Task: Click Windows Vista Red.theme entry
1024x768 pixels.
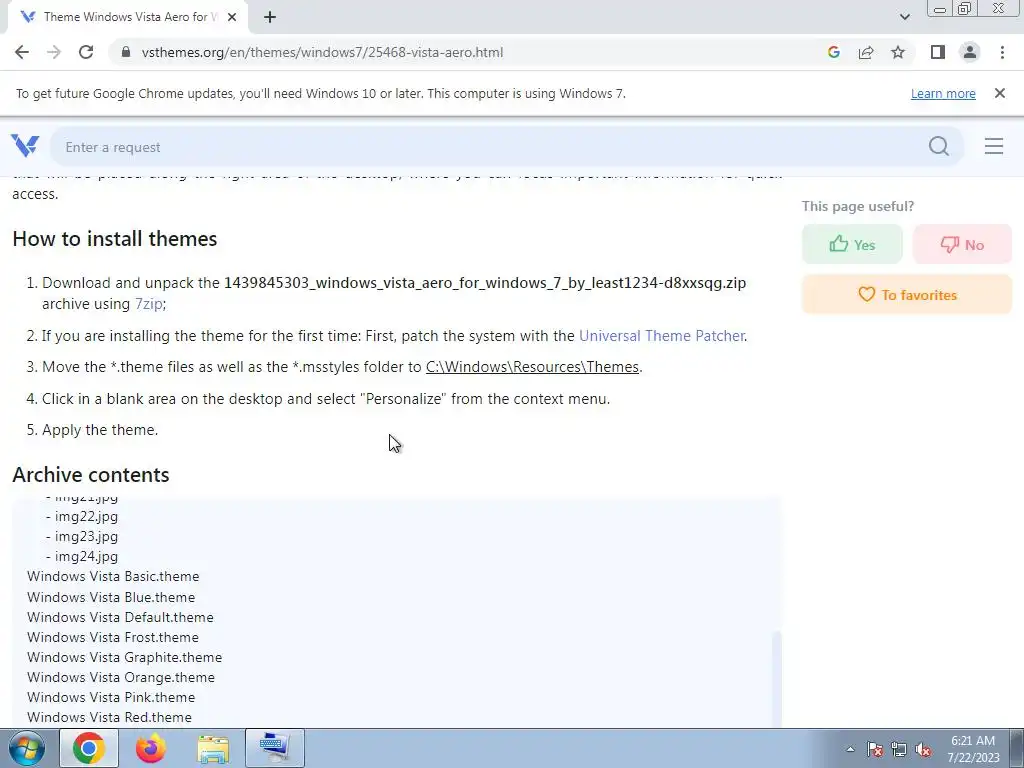Action: pyautogui.click(x=109, y=717)
